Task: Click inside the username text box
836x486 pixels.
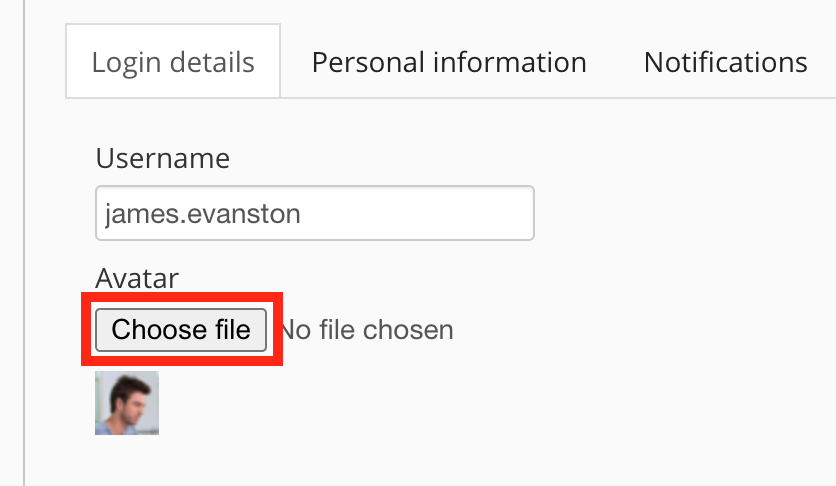Action: point(314,213)
